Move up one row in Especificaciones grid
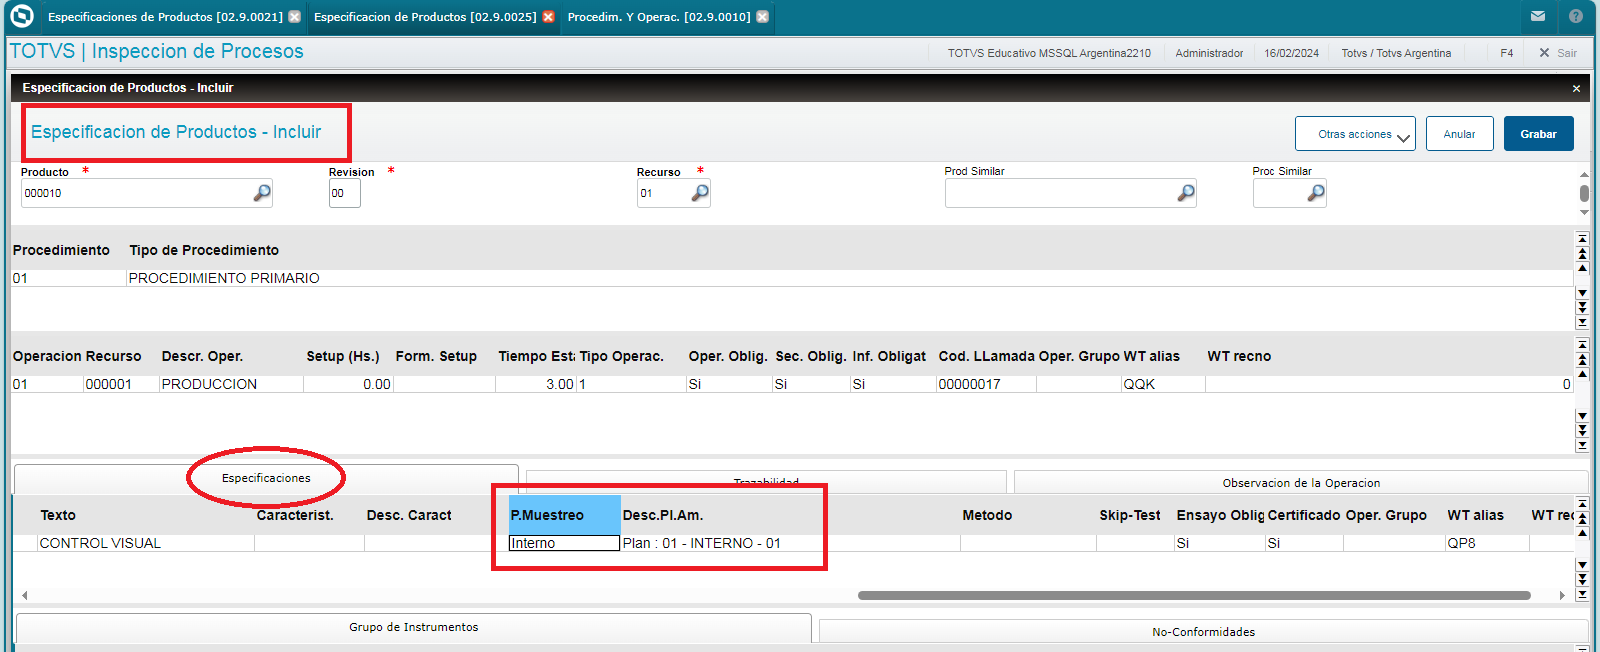 (x=1582, y=533)
